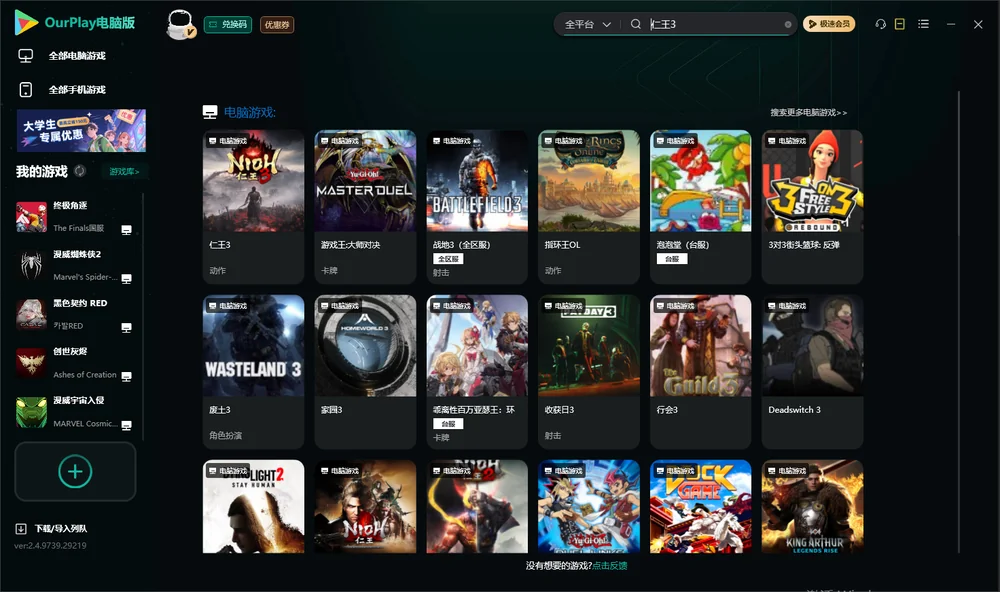This screenshot has height=592, width=1000.
Task: Open the 指环王OL game cover
Action: point(589,181)
